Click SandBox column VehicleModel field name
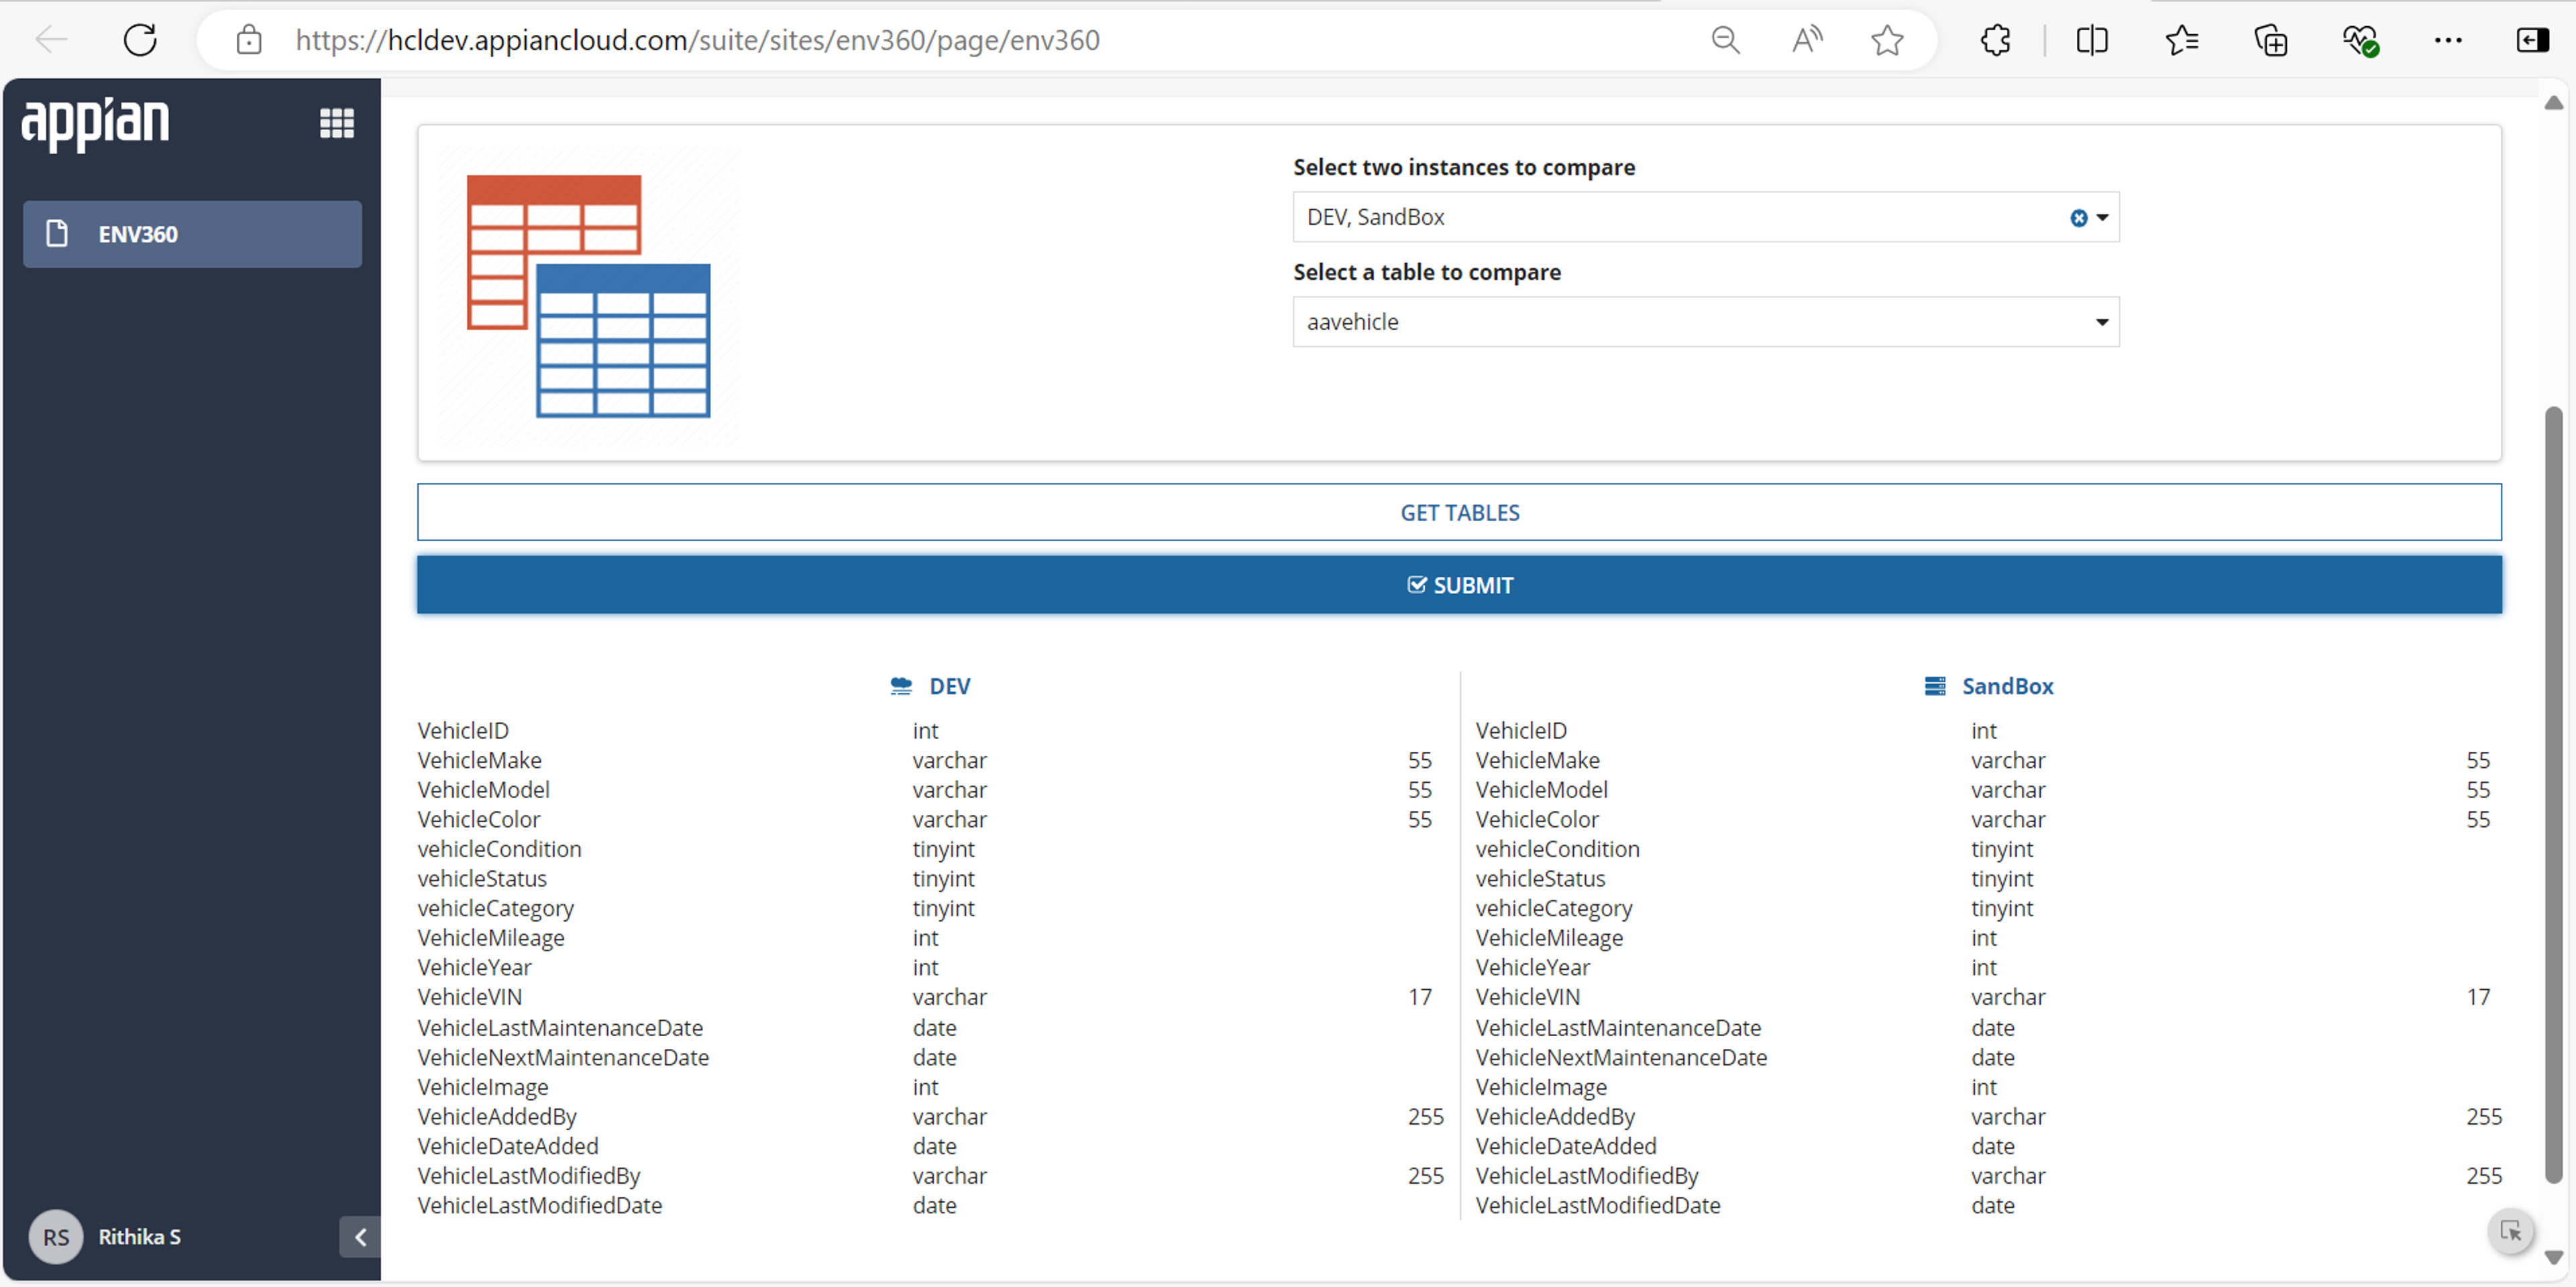The width and height of the screenshot is (2576, 1287). [x=1541, y=790]
